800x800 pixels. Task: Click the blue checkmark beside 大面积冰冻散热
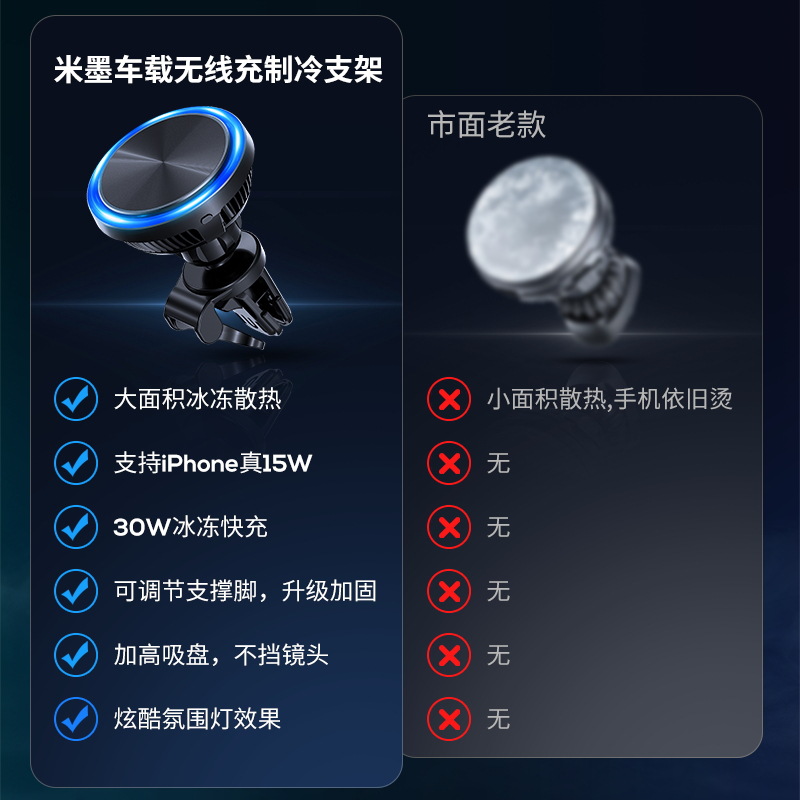76,399
